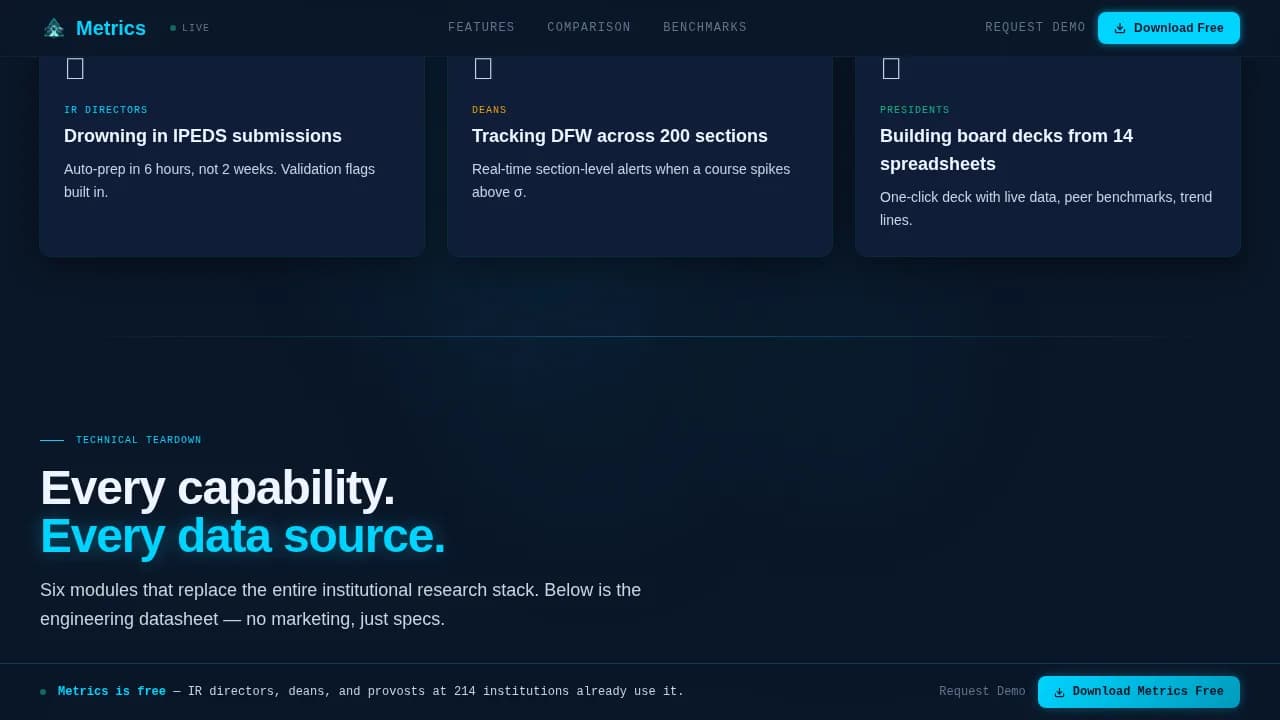This screenshot has height=720, width=1280.
Task: Click the IR Directors card icon
Action: pos(75,68)
